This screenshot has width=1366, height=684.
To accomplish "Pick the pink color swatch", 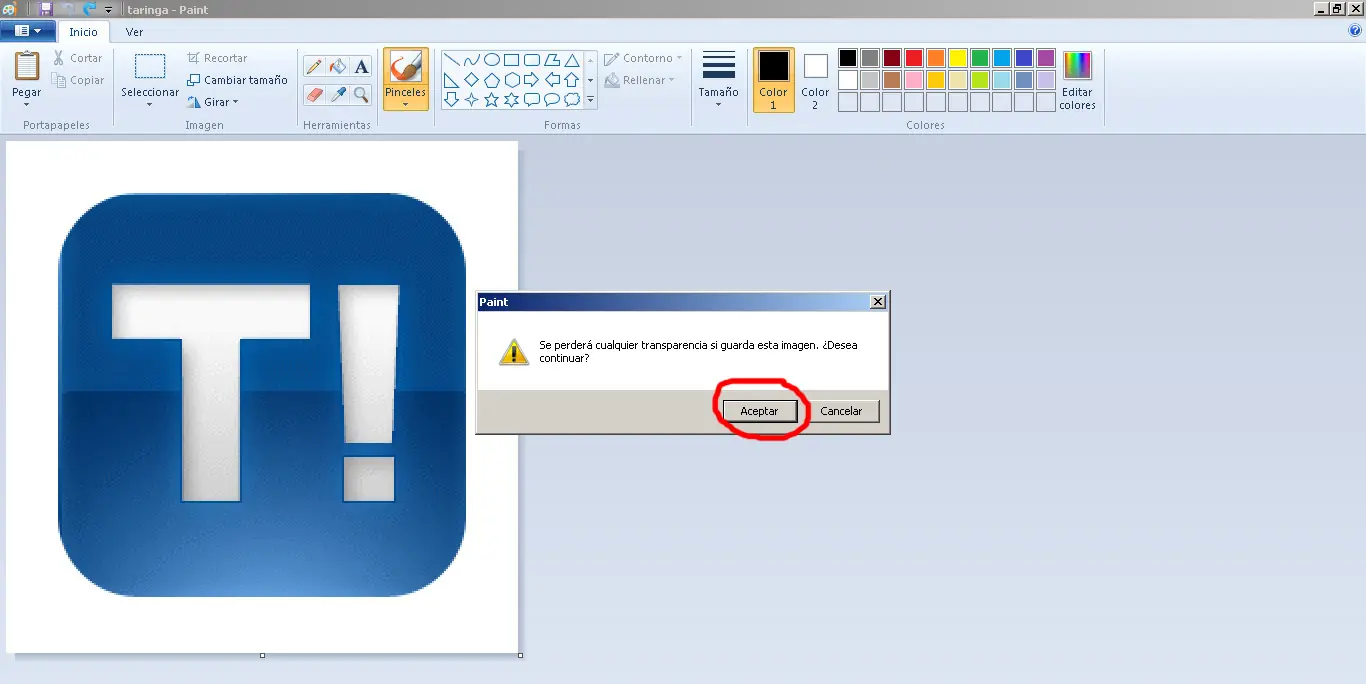I will [x=913, y=80].
